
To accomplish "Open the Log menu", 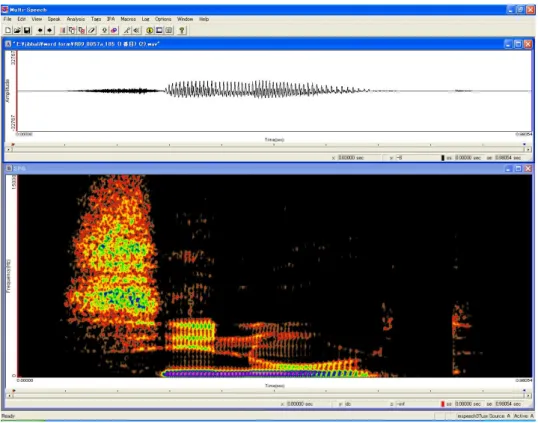I will 145,19.
